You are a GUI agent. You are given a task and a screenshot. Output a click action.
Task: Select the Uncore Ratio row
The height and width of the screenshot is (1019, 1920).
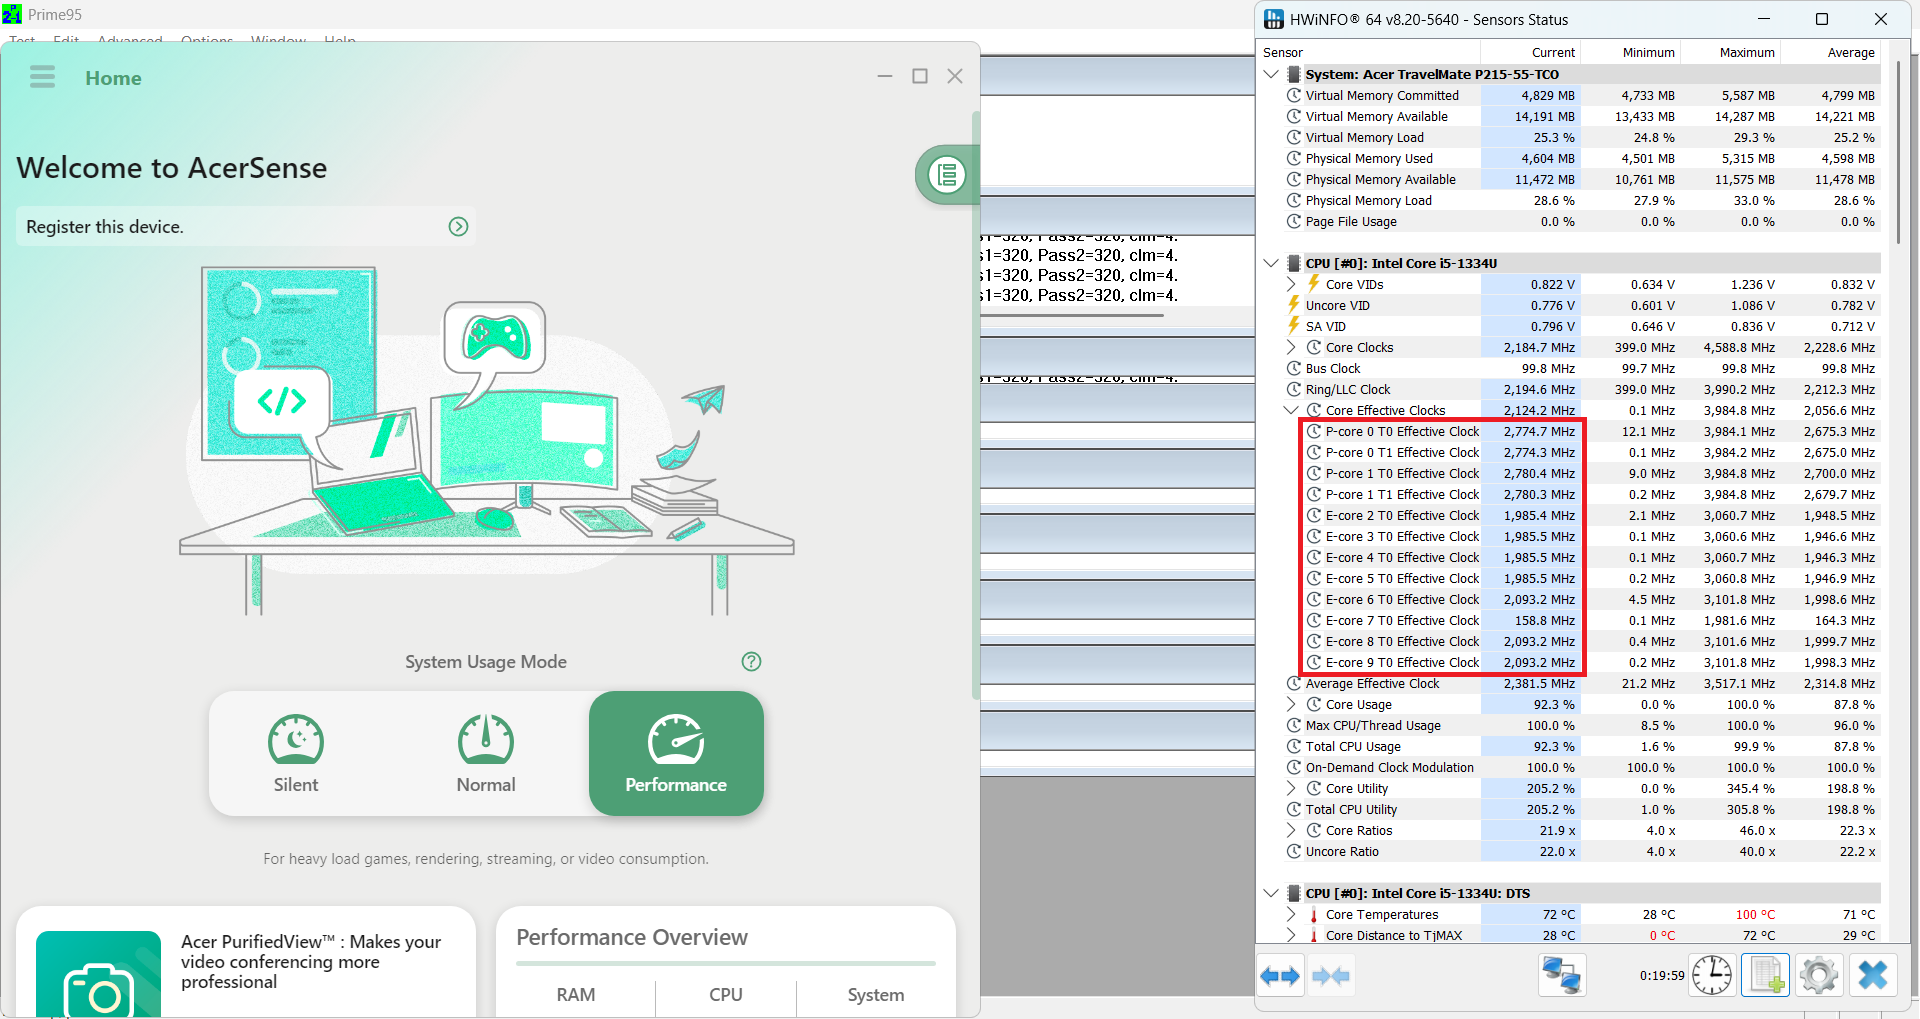tap(1583, 851)
